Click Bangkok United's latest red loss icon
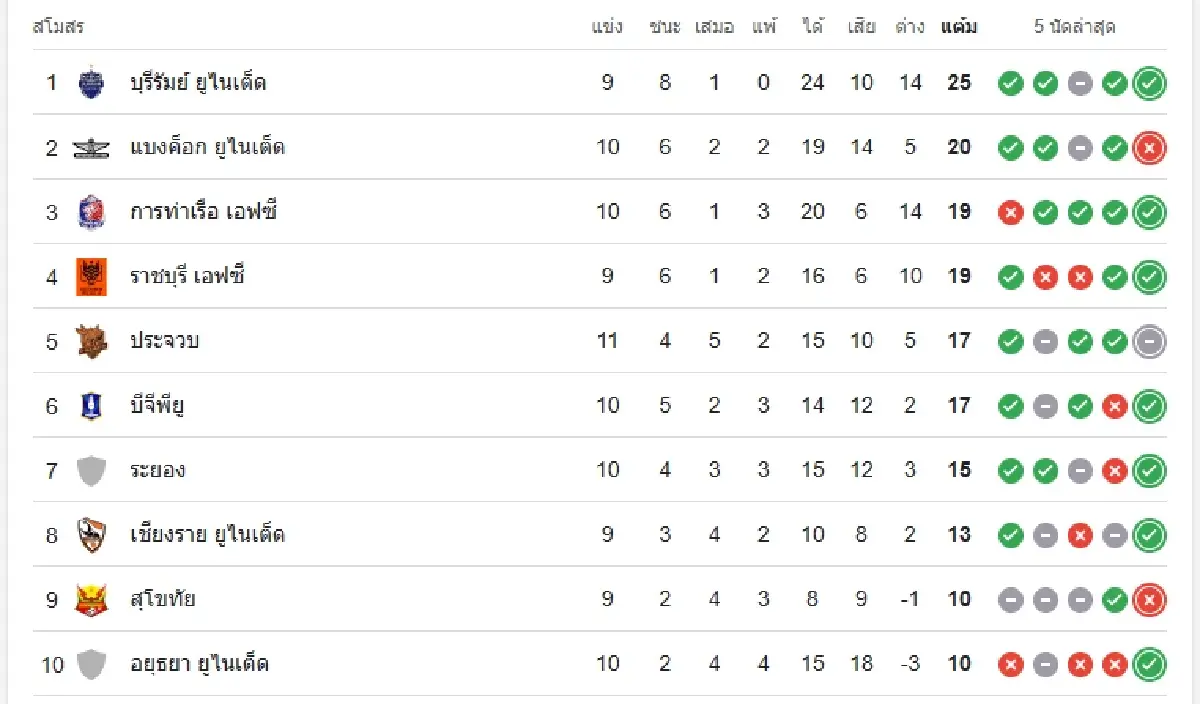 1150,148
